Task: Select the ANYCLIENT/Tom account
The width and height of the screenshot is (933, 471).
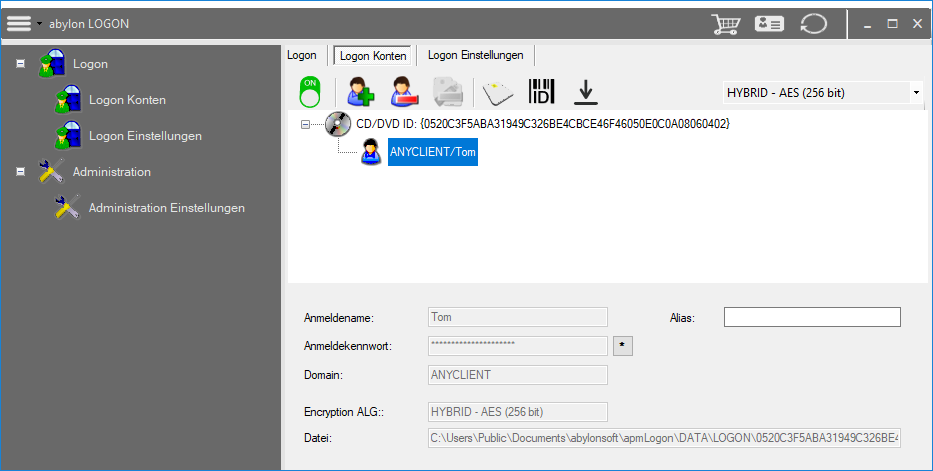Action: pos(433,152)
